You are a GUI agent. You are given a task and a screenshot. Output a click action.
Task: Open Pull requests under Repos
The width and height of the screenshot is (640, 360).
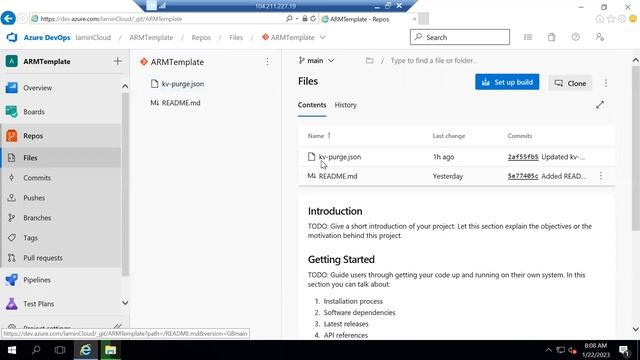(x=43, y=258)
